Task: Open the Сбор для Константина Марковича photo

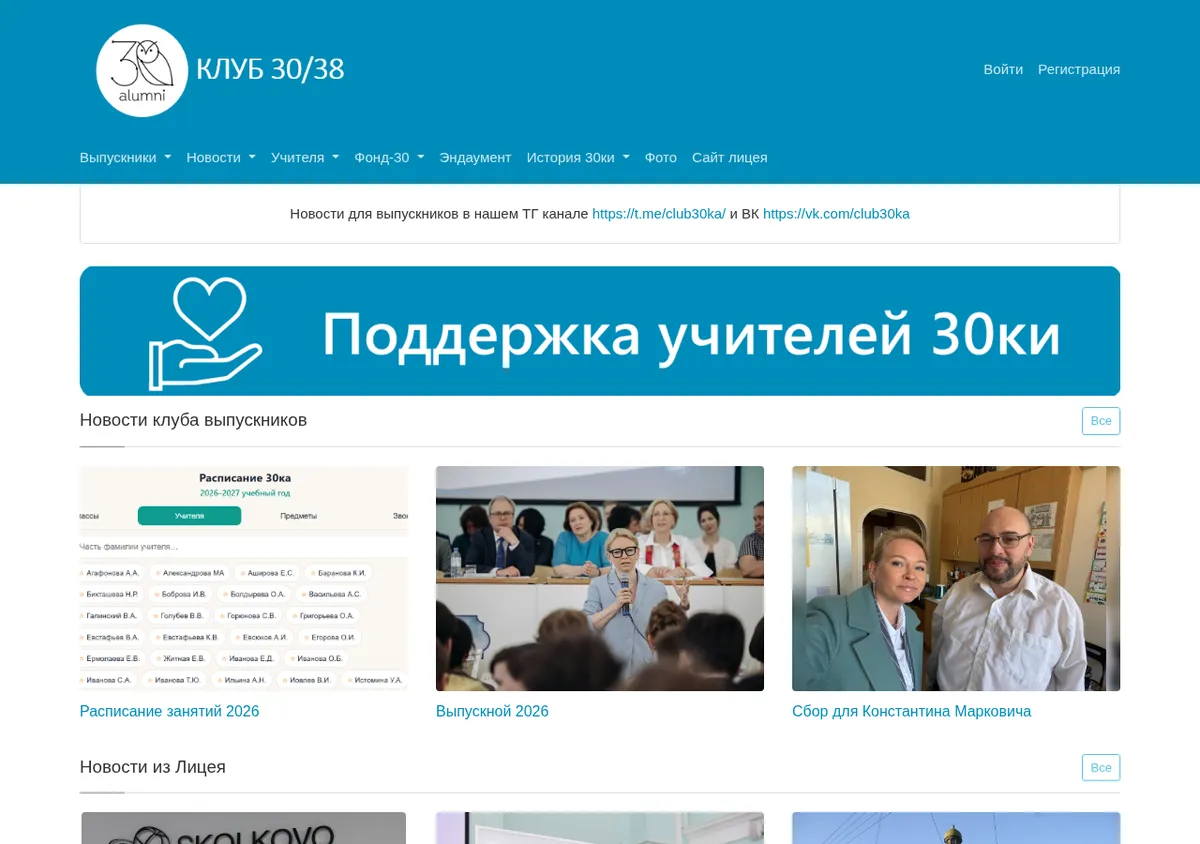Action: click(x=956, y=578)
